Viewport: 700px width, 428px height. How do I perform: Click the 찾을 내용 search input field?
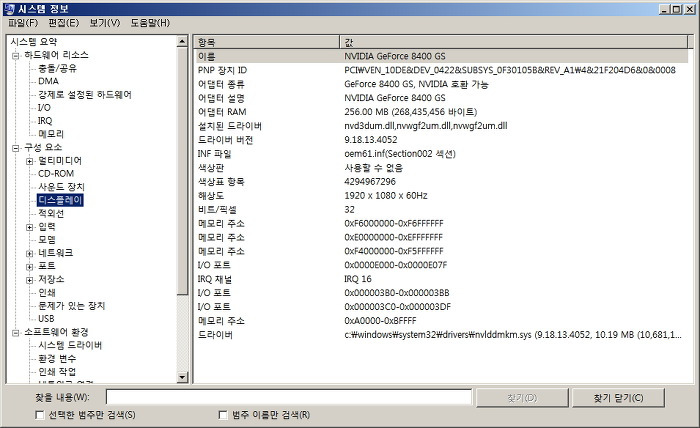coord(289,397)
